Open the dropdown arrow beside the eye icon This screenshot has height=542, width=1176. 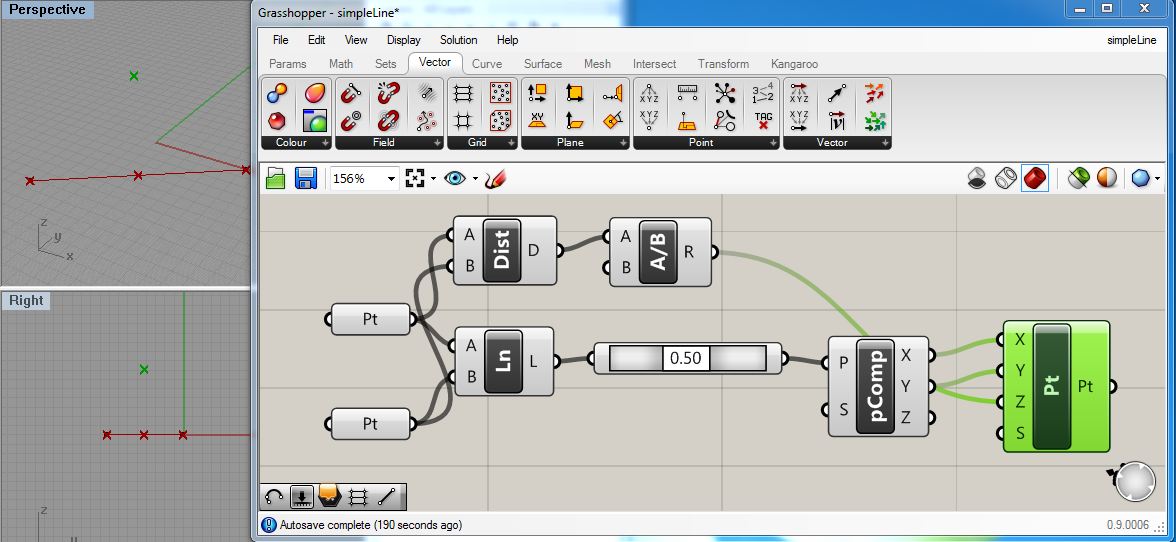pos(476,178)
